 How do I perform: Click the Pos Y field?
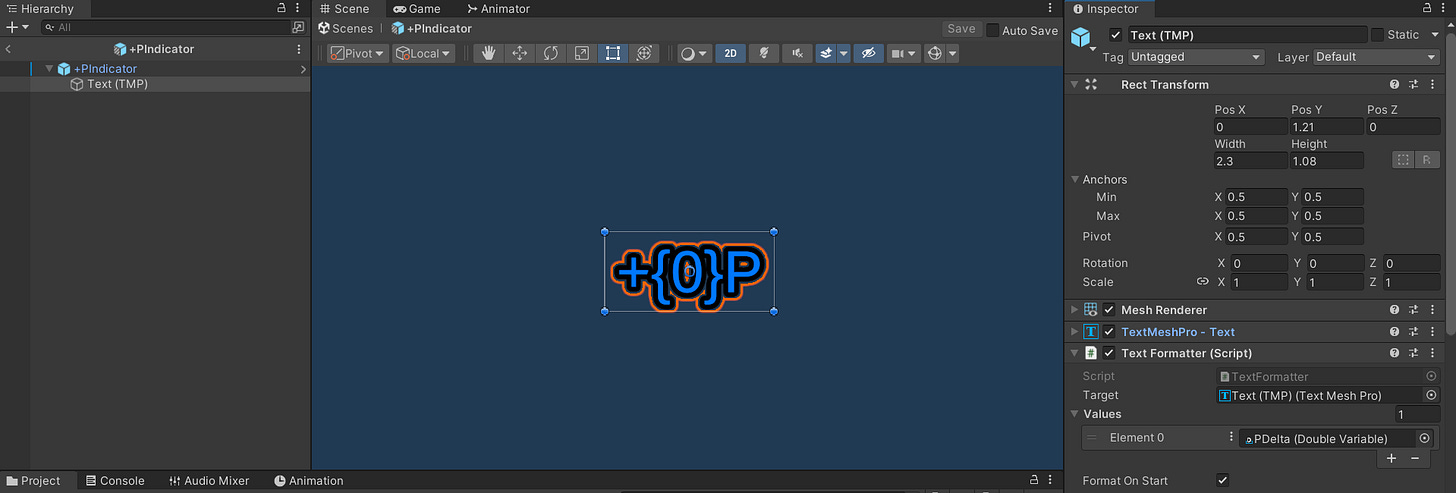click(1326, 127)
